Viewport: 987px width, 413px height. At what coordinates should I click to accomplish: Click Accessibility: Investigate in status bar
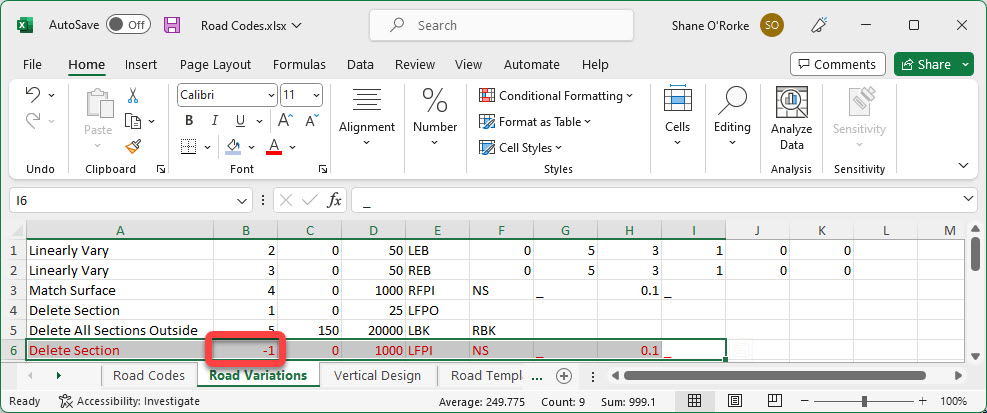coord(129,401)
